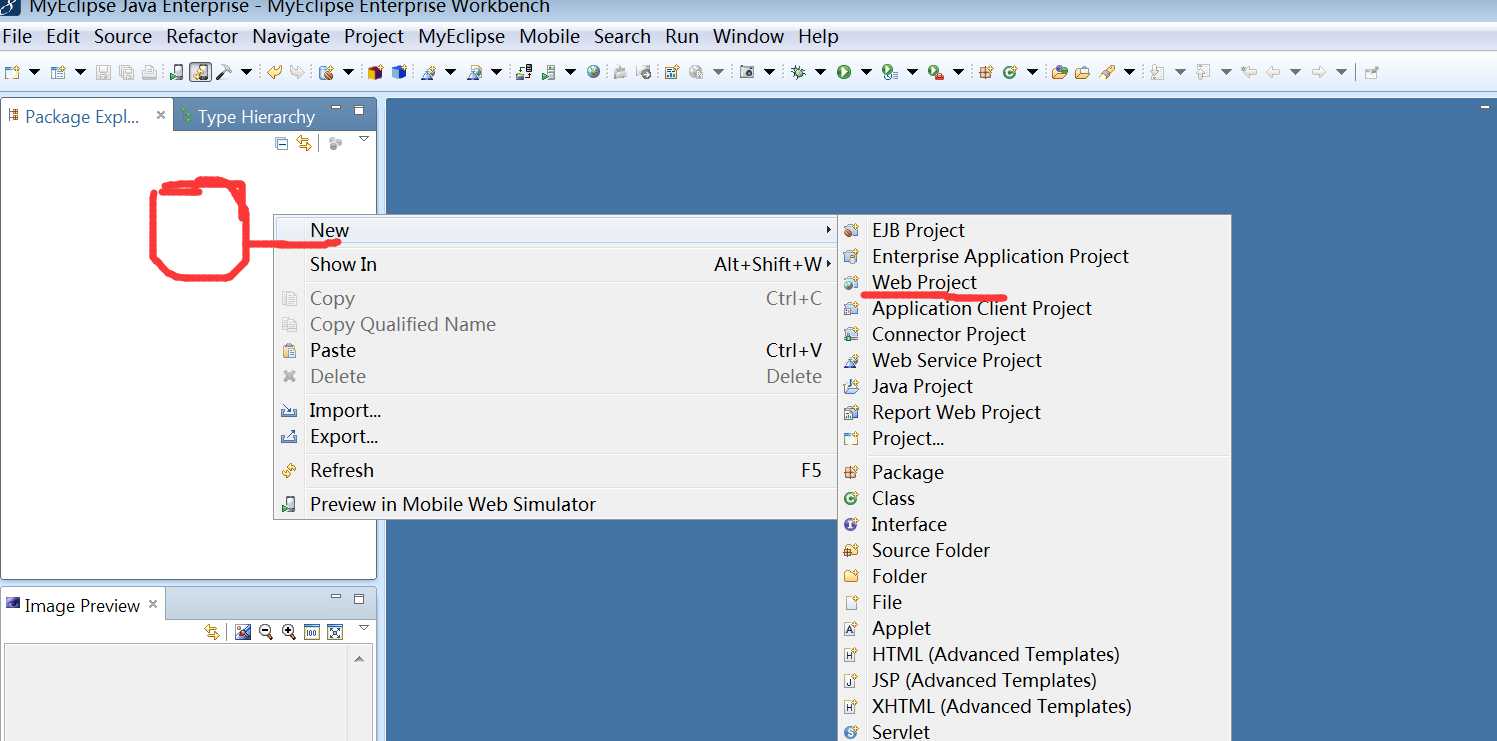Click Image Preview scrollbar up arrow
The width and height of the screenshot is (1497, 741).
pos(359,659)
